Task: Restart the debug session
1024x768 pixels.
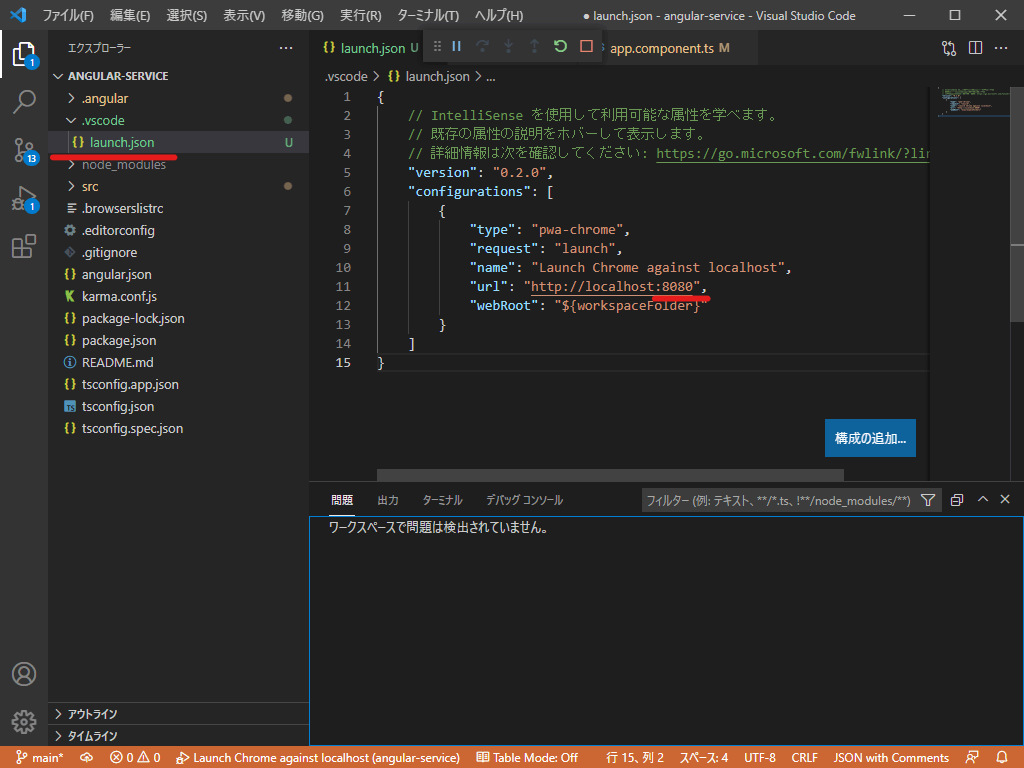Action: (560, 46)
